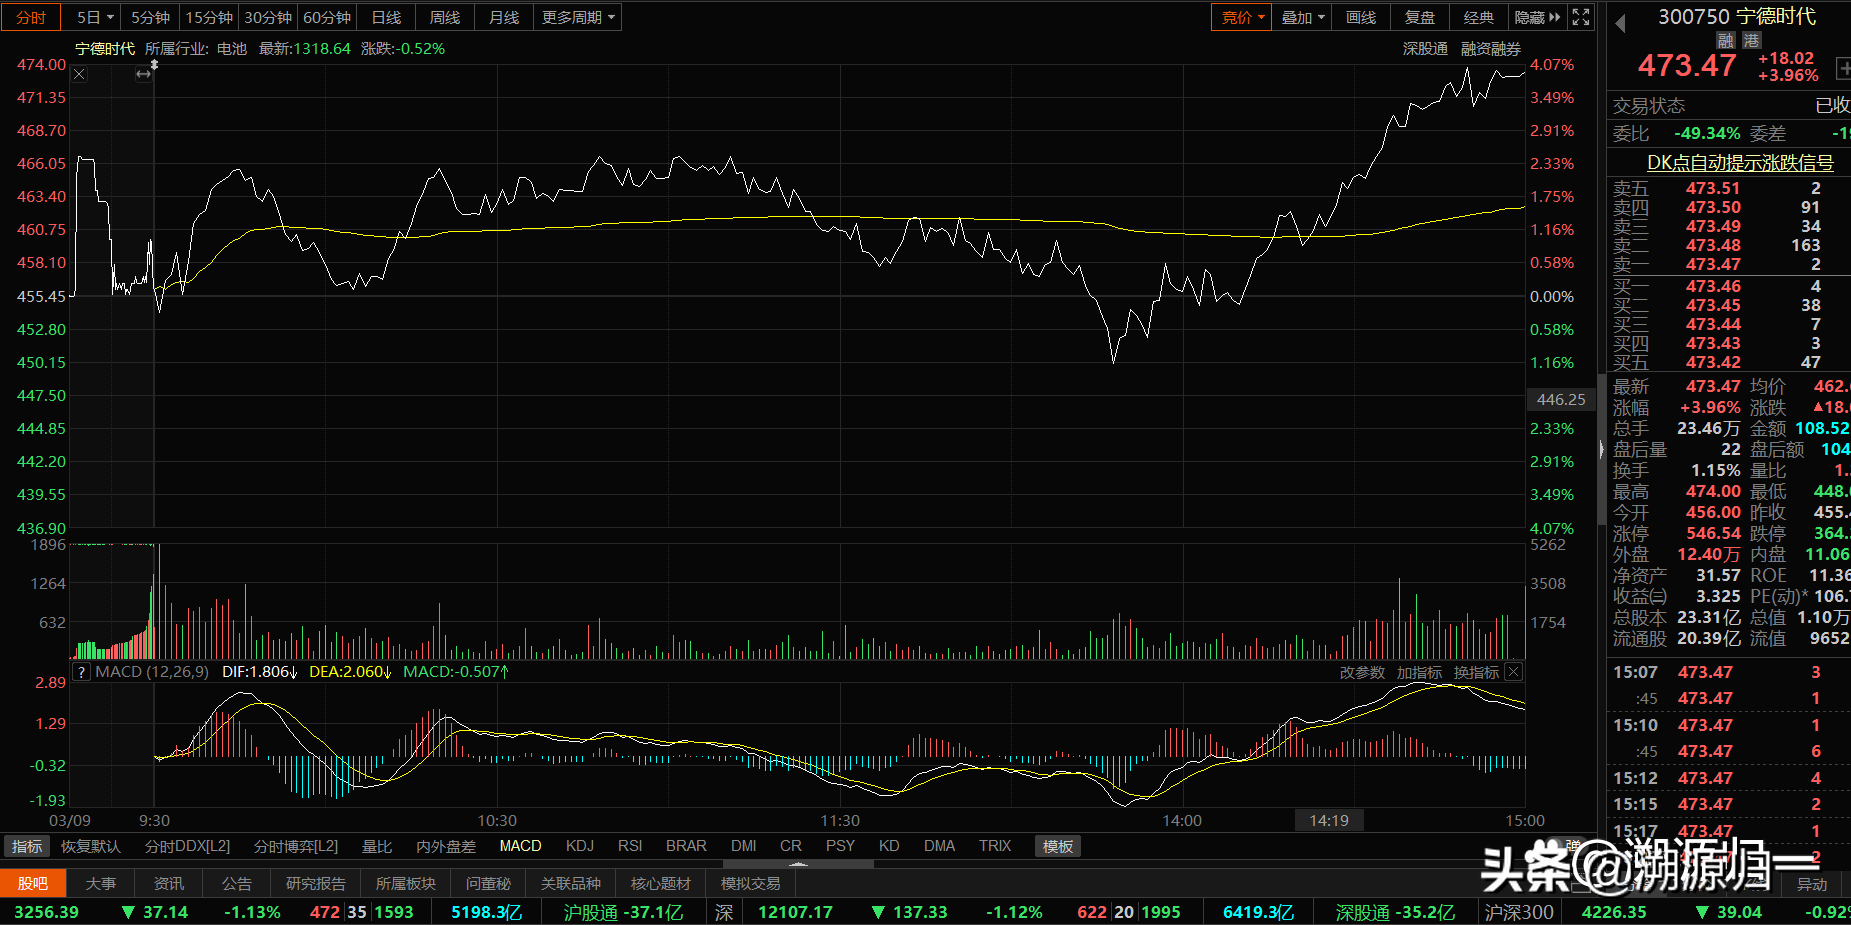Screen dimensions: 1851x925
Task: Select the KDJ indicator
Action: [580, 846]
